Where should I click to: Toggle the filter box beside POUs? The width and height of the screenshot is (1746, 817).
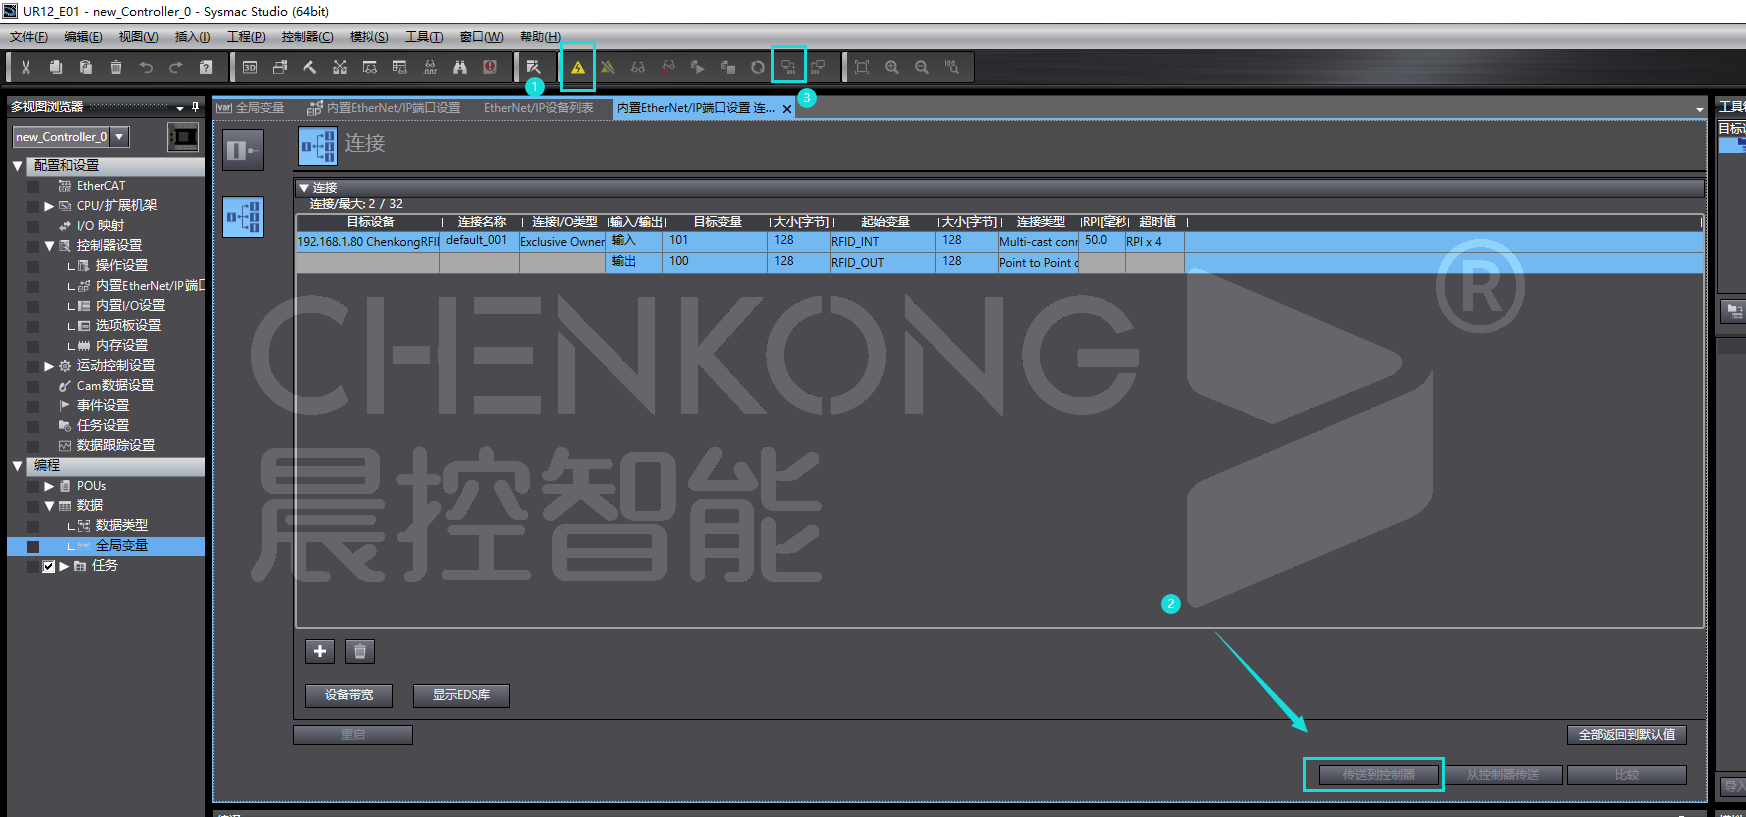click(33, 486)
